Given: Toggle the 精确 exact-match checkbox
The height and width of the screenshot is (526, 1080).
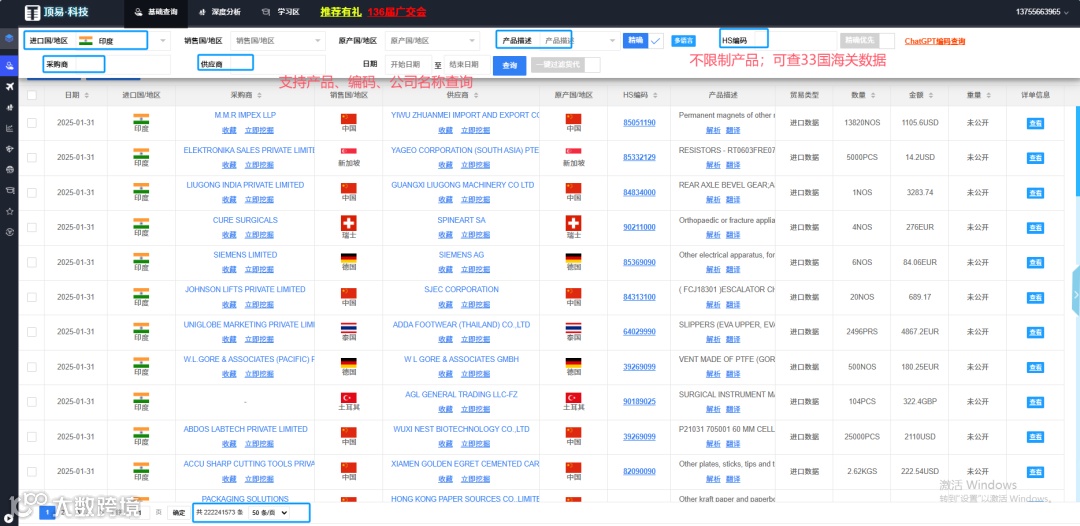Looking at the screenshot, I should click(656, 41).
